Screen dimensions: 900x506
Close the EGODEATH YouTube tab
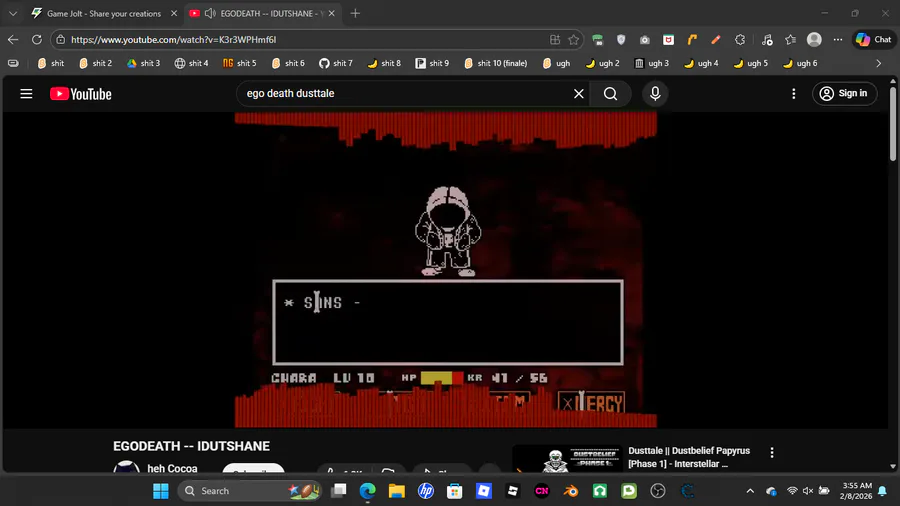pyautogui.click(x=332, y=13)
